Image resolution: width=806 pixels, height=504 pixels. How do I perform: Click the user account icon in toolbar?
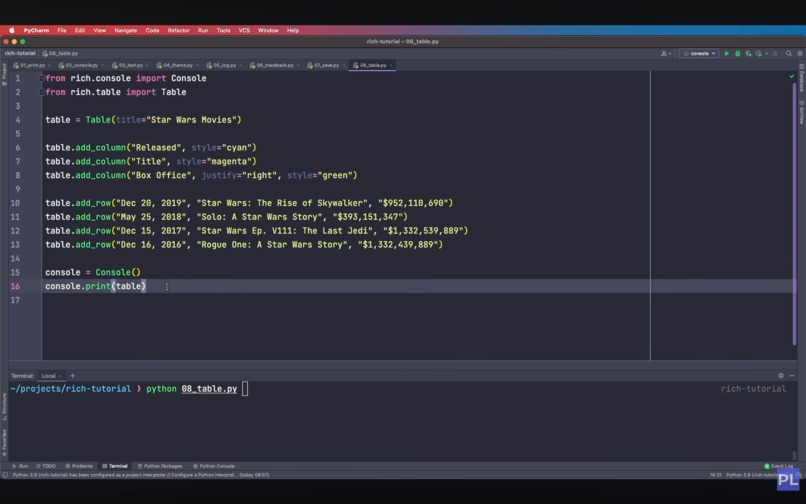tap(664, 53)
